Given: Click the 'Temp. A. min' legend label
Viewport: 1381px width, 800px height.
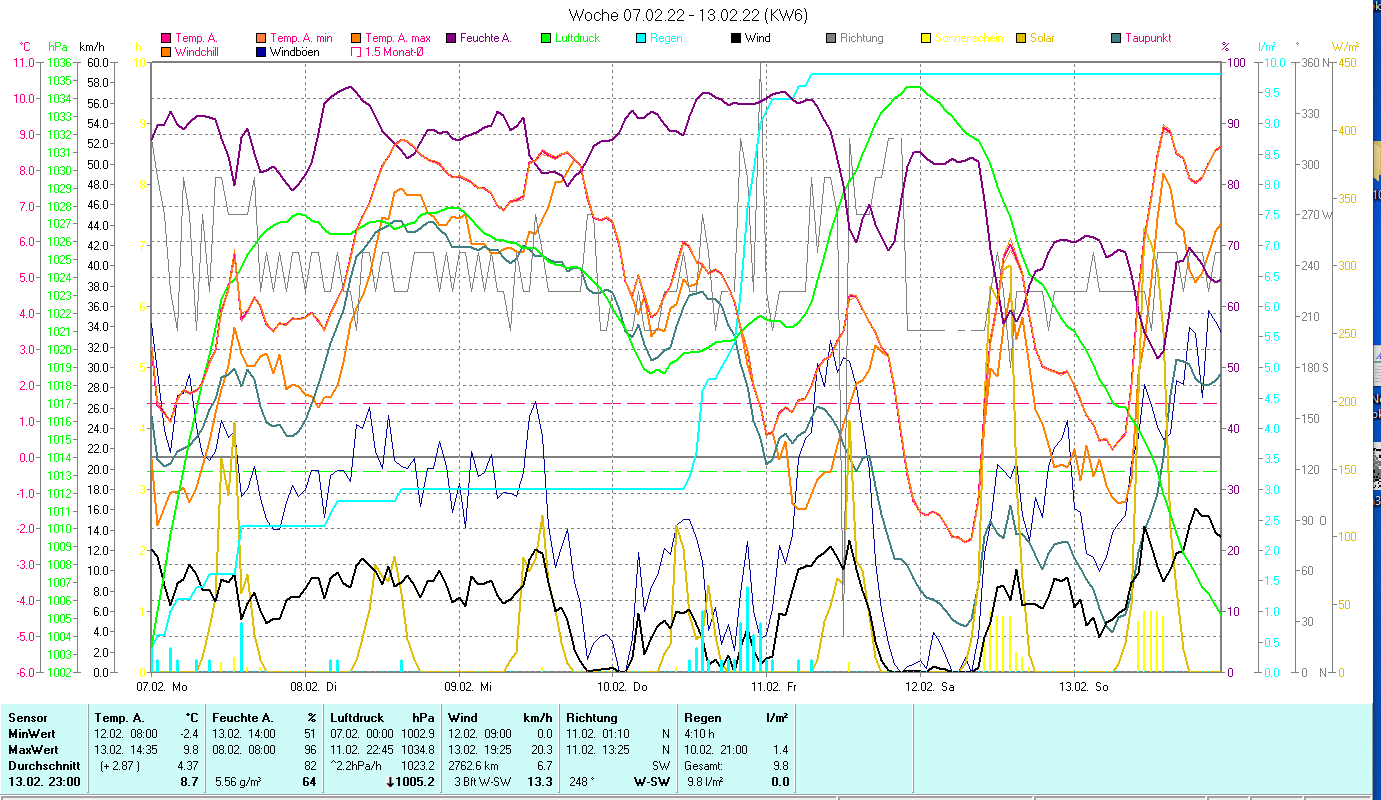Looking at the screenshot, I should tap(302, 38).
